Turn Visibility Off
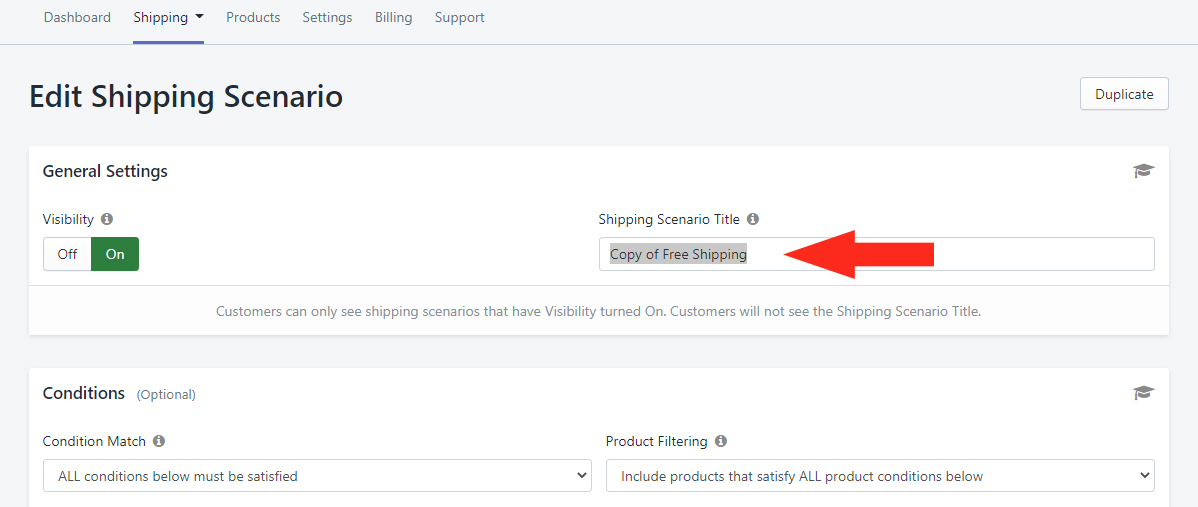 coord(67,254)
